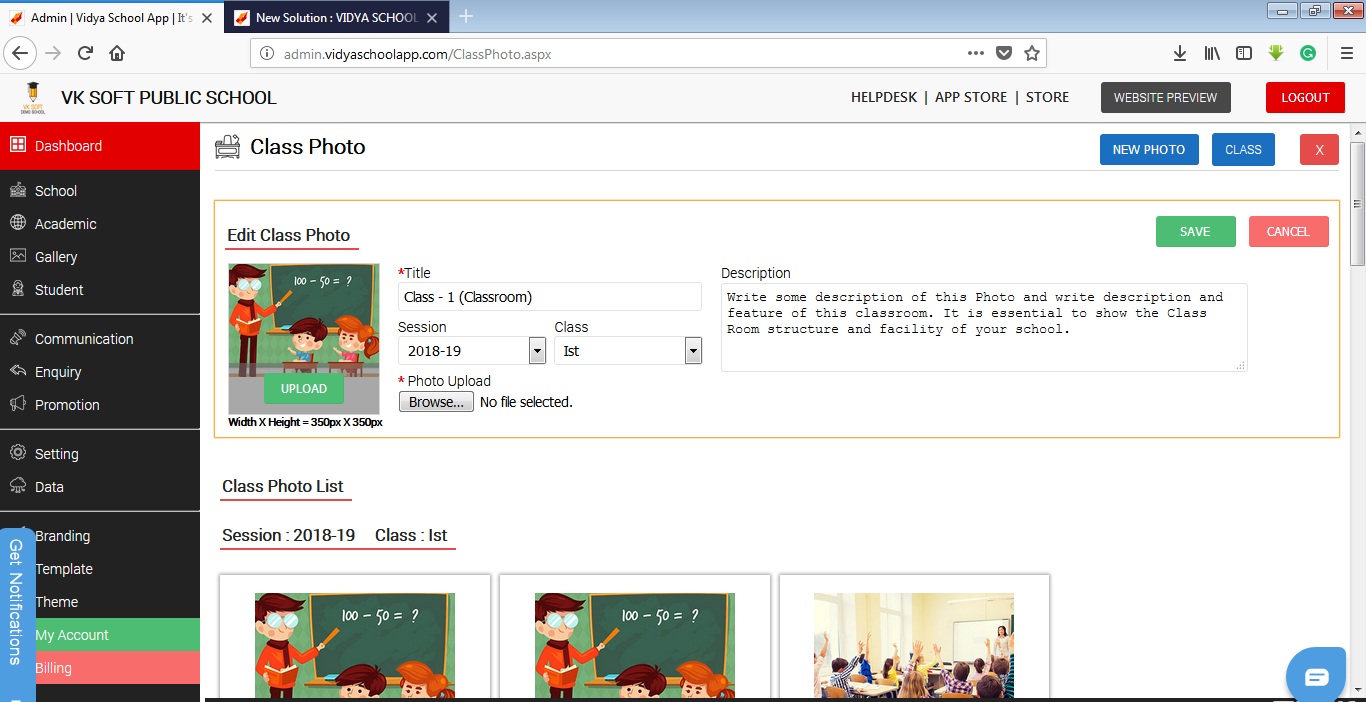This screenshot has width=1366, height=702.
Task: Click the Data cloud icon
Action: click(17, 486)
